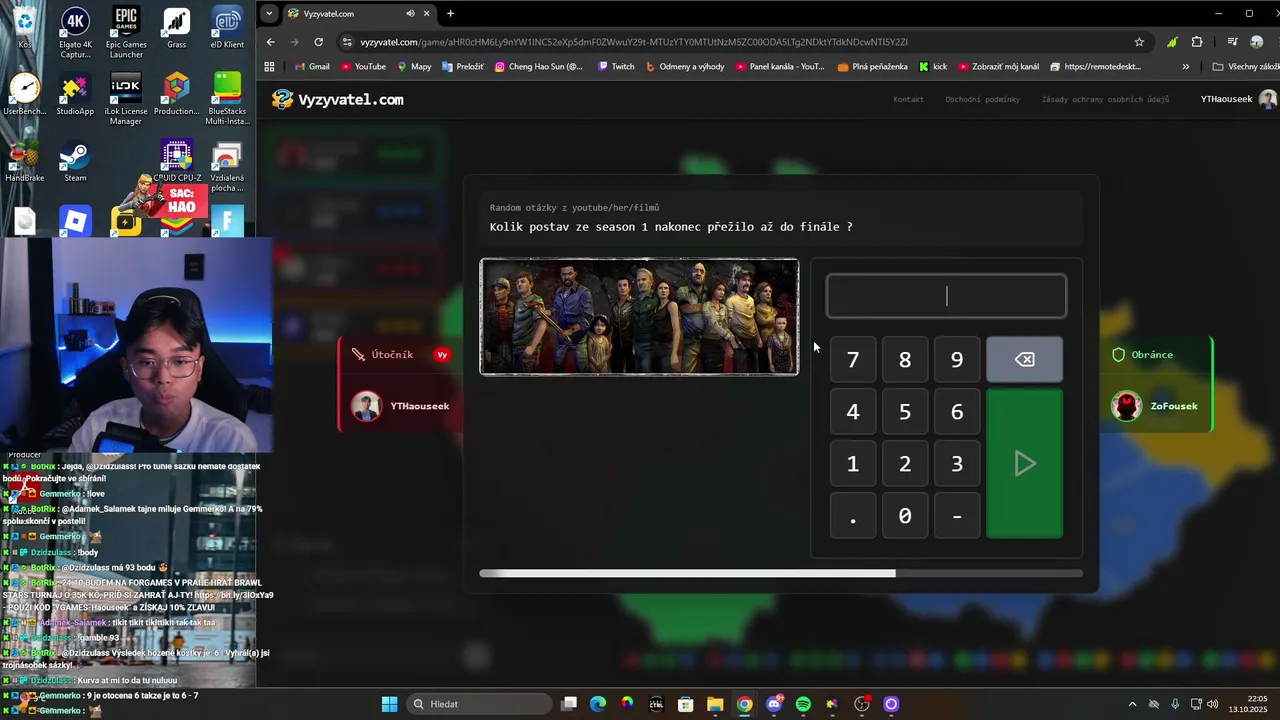Screen dimensions: 1280x720
Task: Click the minus key on keypad
Action: tap(957, 516)
